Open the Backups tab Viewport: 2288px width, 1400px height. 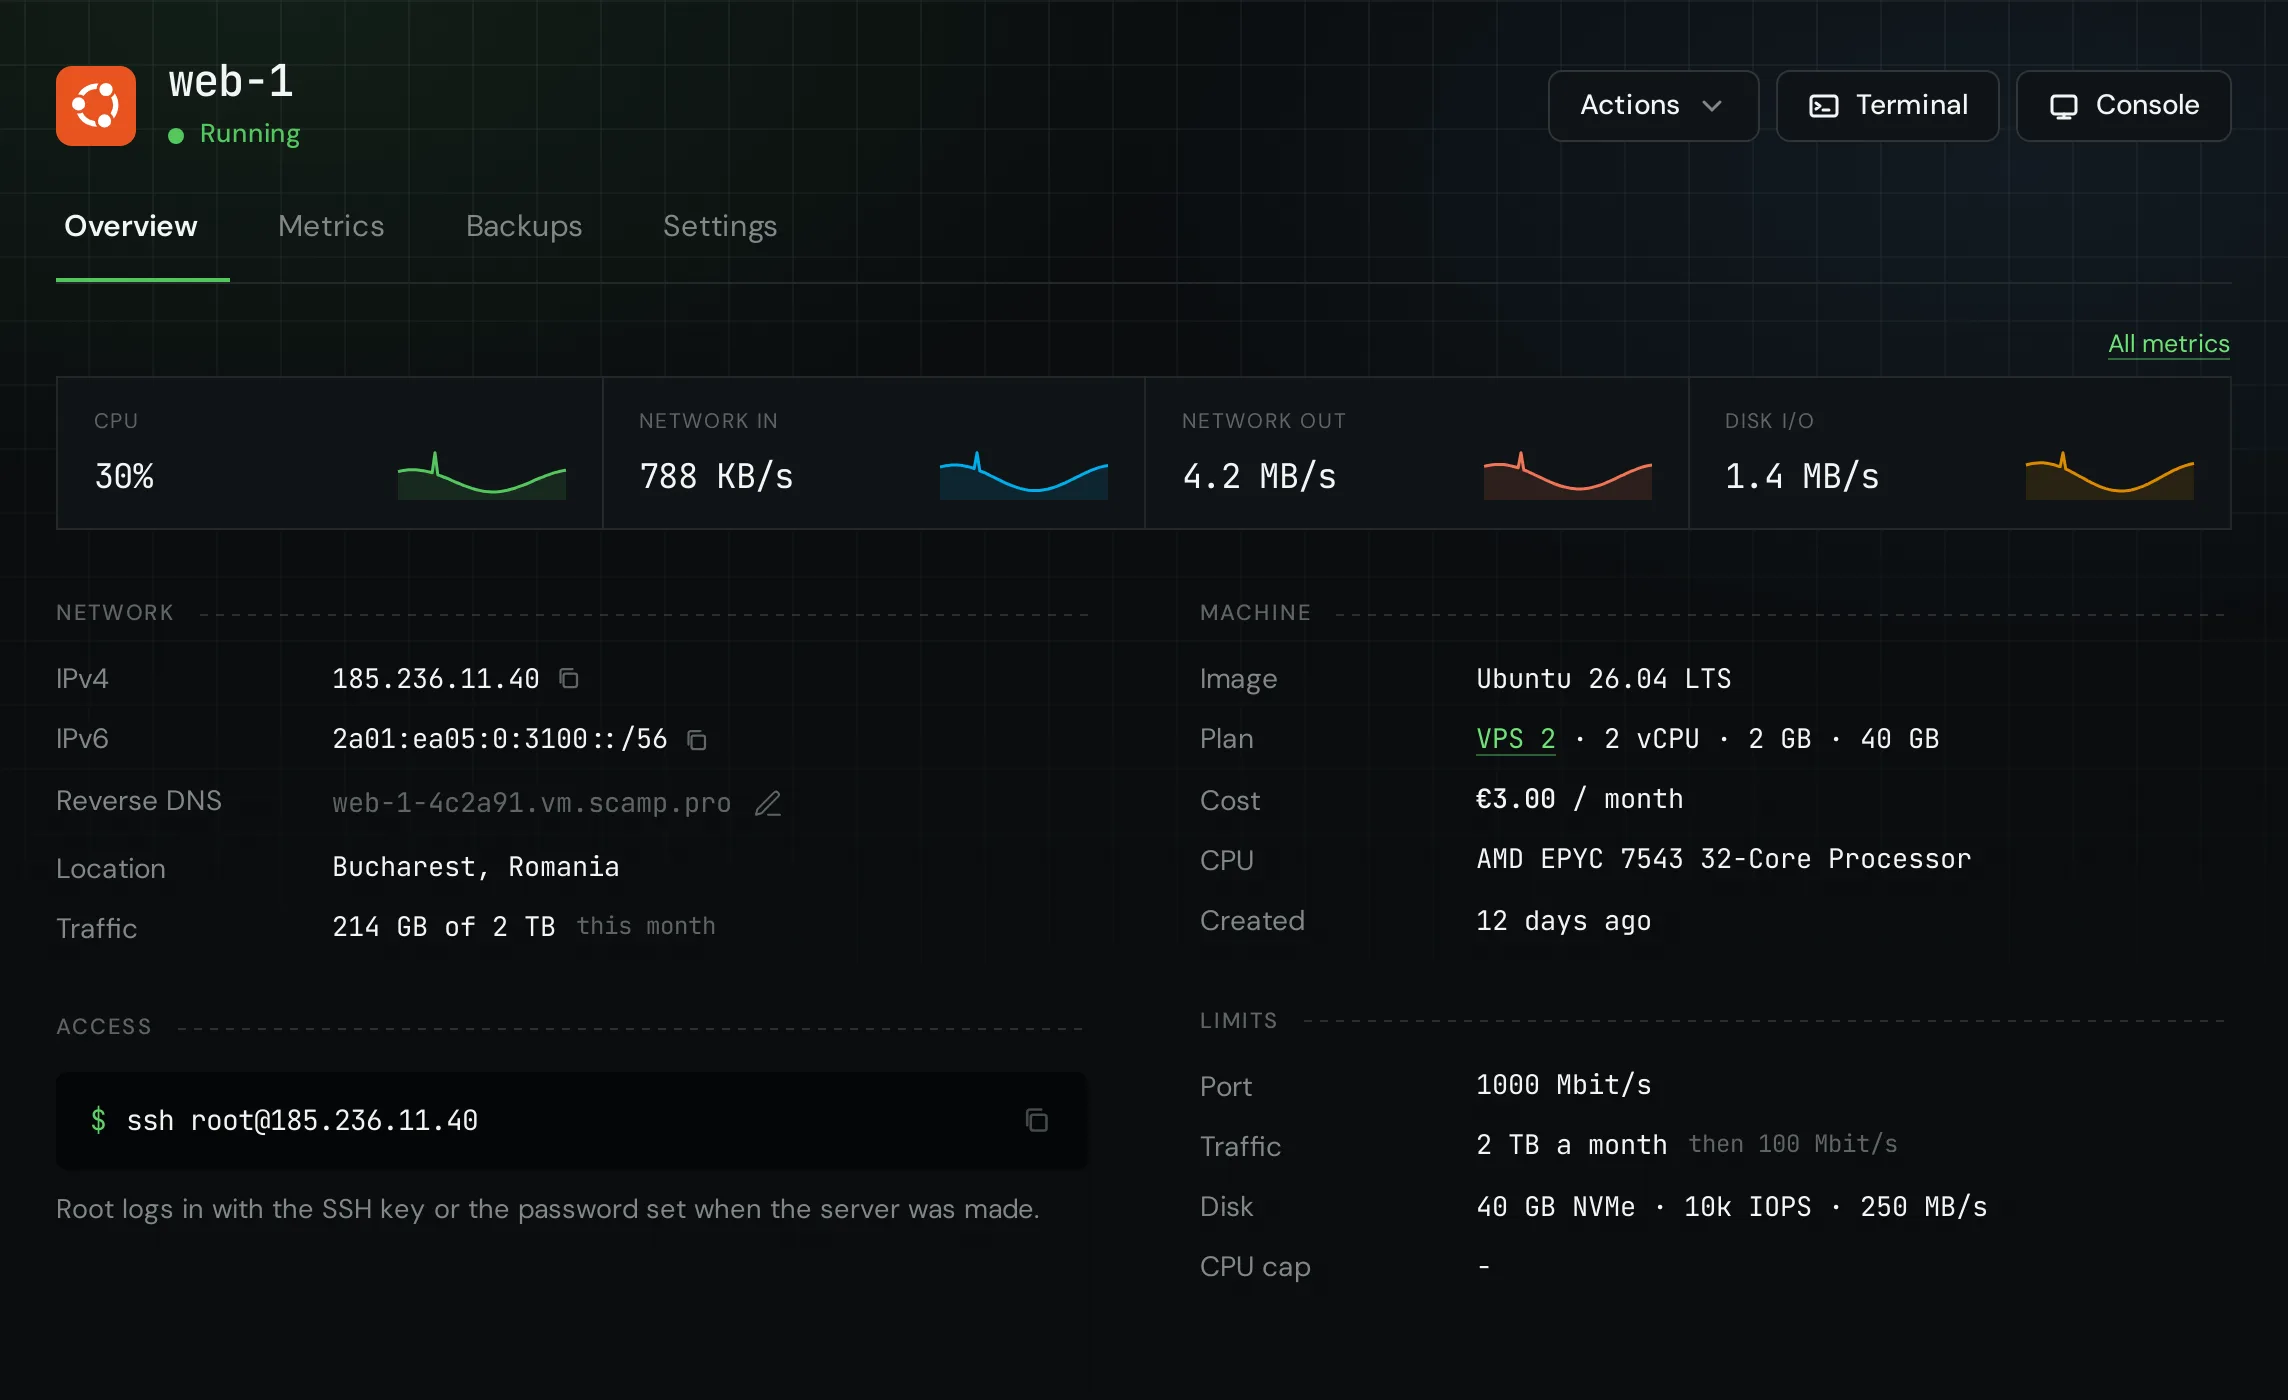tap(524, 226)
